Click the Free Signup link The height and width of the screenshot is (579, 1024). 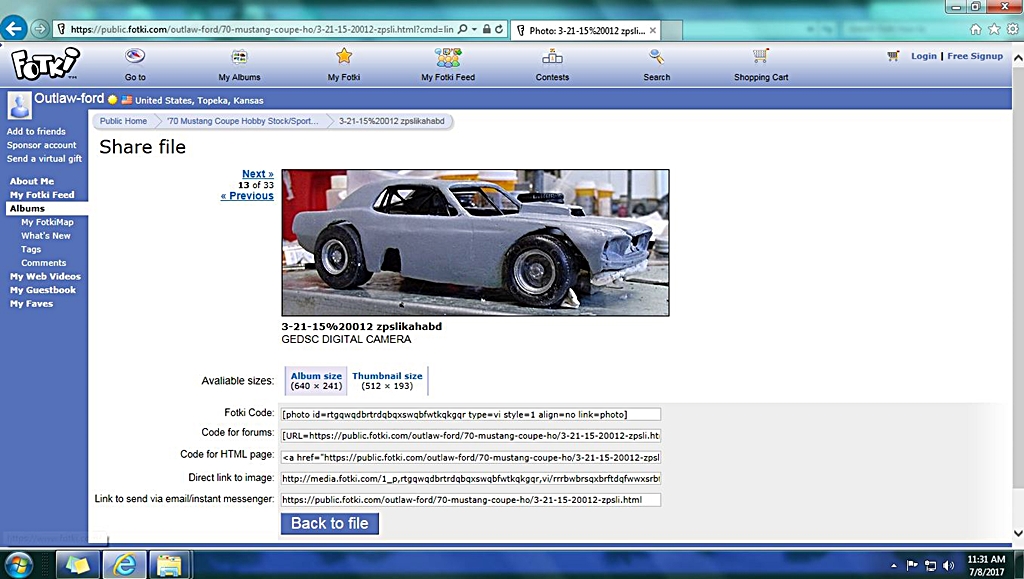pos(975,56)
